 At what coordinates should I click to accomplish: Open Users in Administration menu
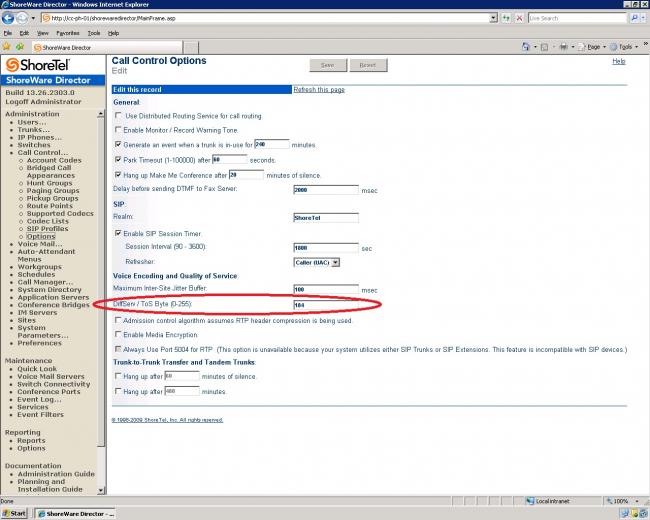coord(32,122)
